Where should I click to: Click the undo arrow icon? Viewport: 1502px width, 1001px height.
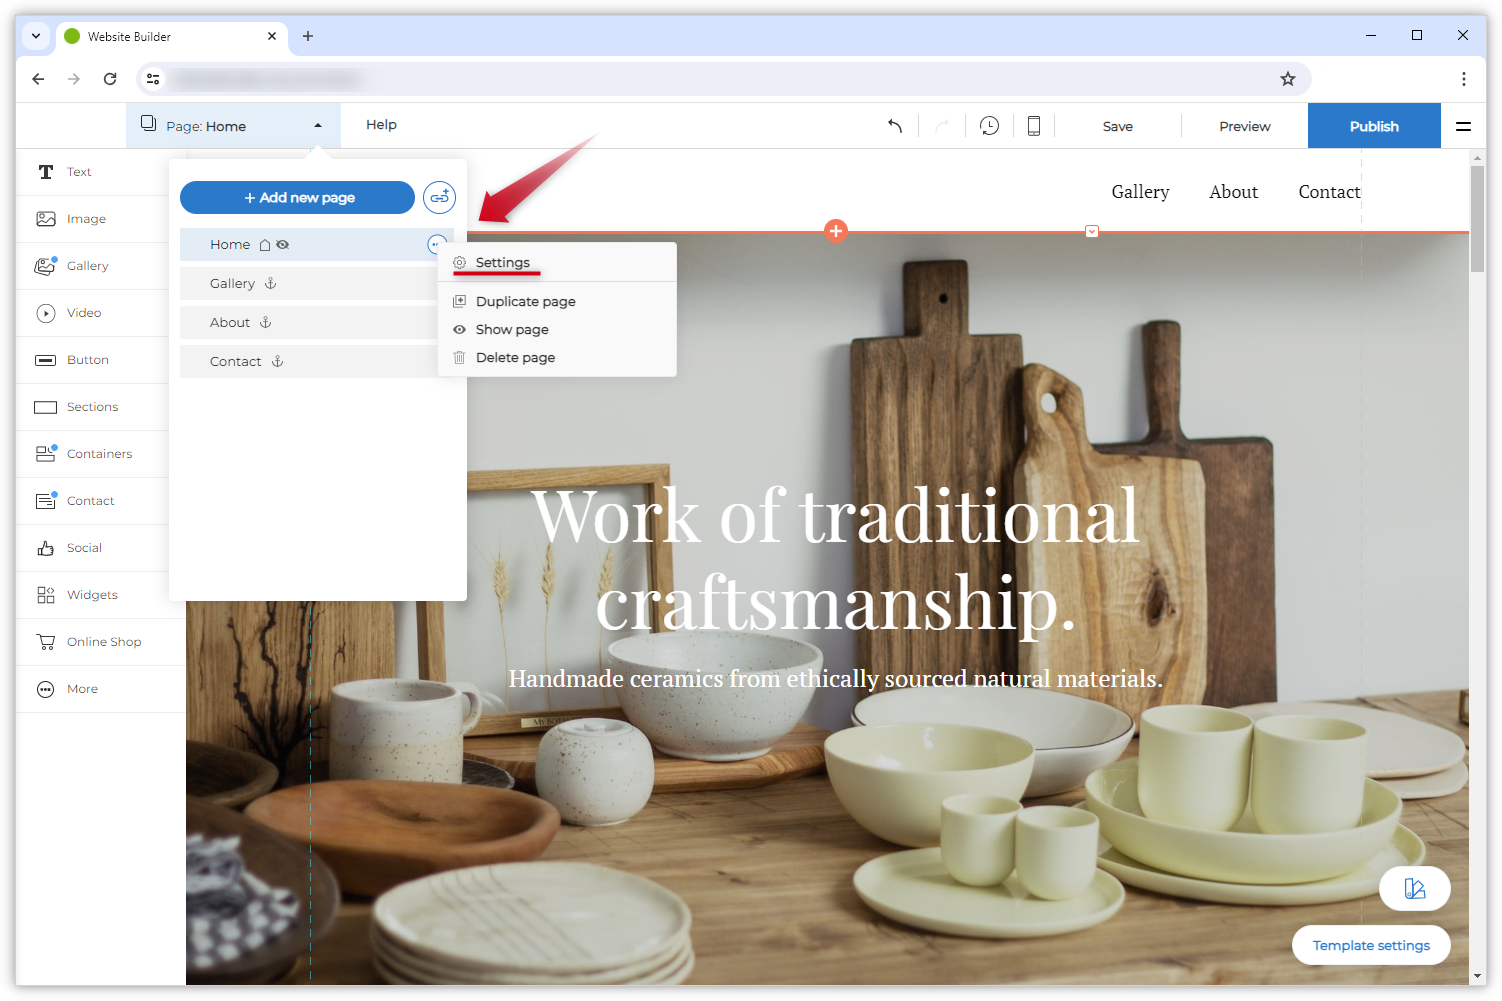coord(895,126)
